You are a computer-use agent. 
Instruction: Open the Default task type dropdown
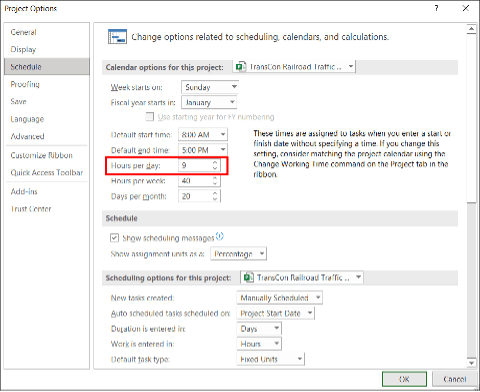271,359
